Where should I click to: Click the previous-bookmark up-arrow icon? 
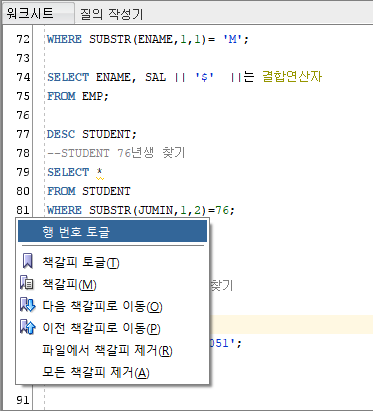pyautogui.click(x=27, y=326)
